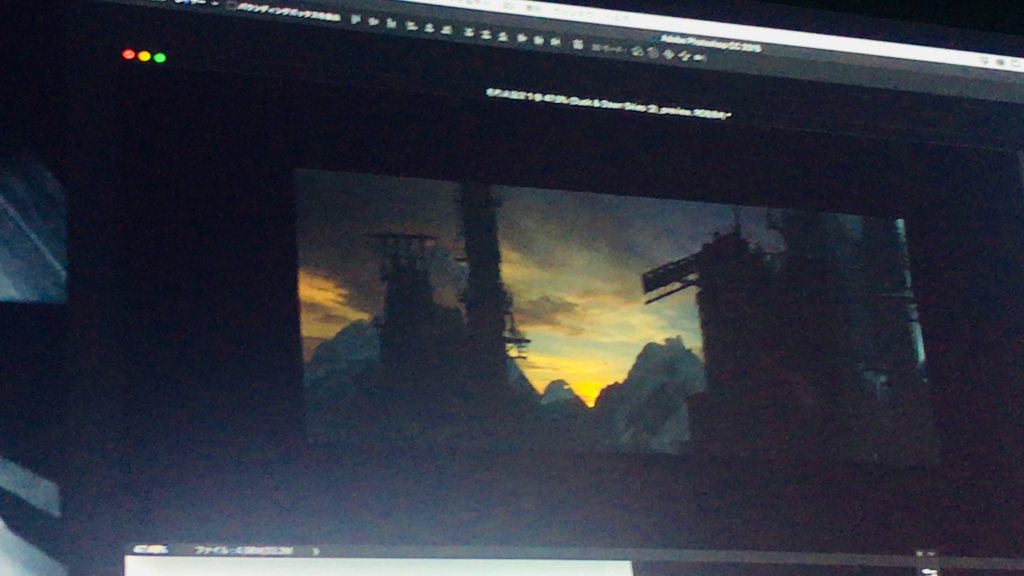Select the 3D roll mode icon

click(653, 53)
